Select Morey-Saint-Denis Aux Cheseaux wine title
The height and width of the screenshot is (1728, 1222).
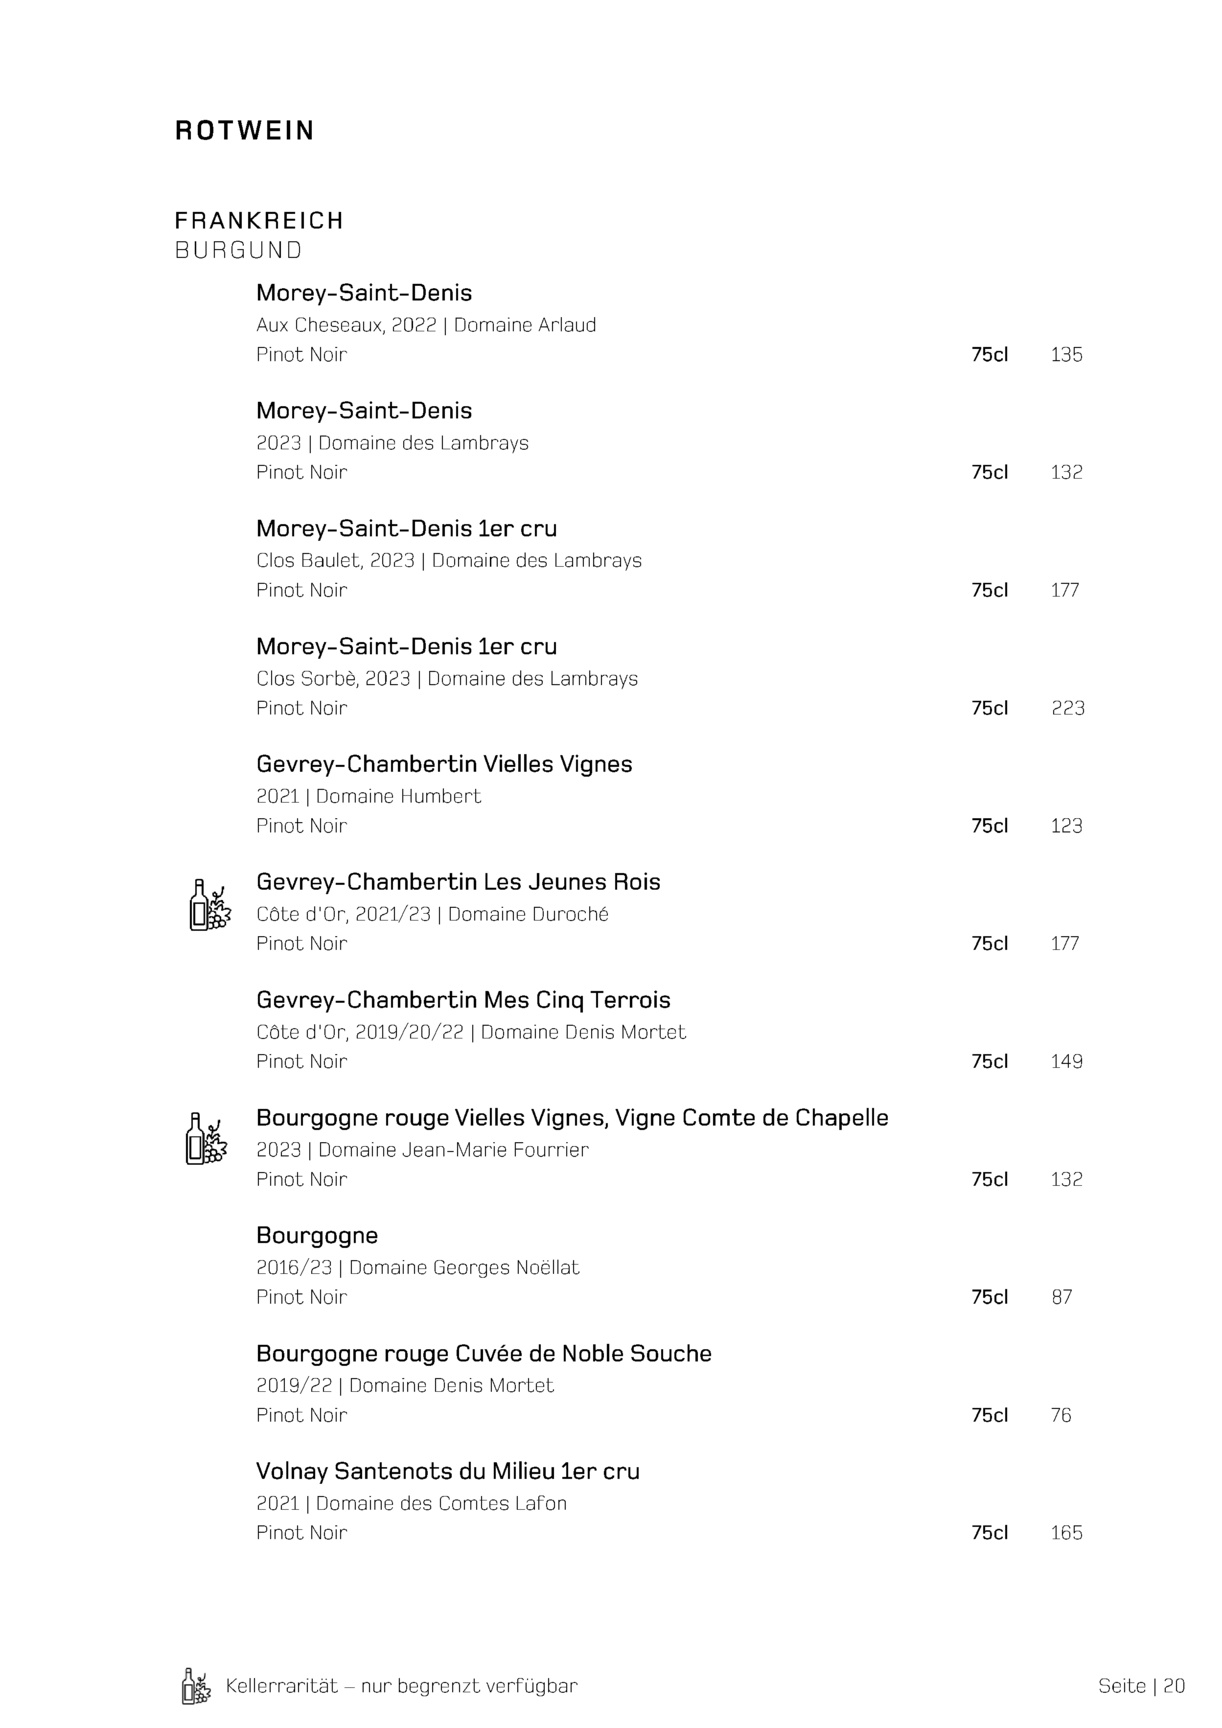coord(364,293)
